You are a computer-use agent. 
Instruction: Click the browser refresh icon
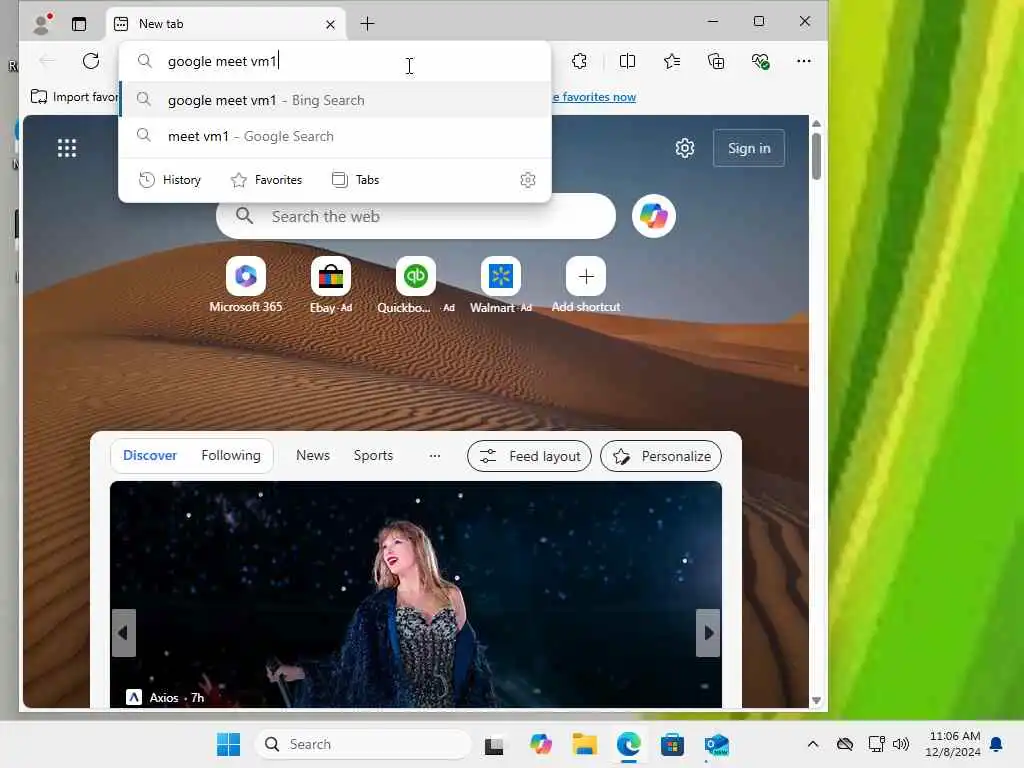91,61
